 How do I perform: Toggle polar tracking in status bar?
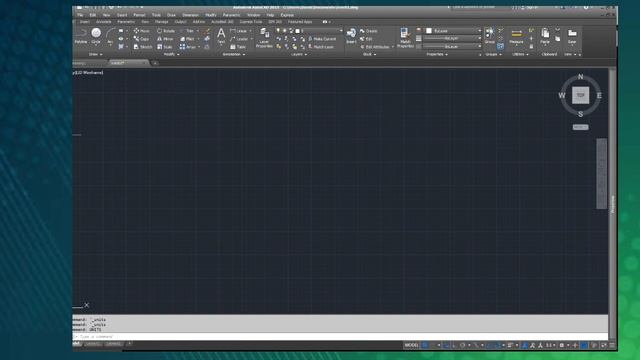[x=462, y=345]
